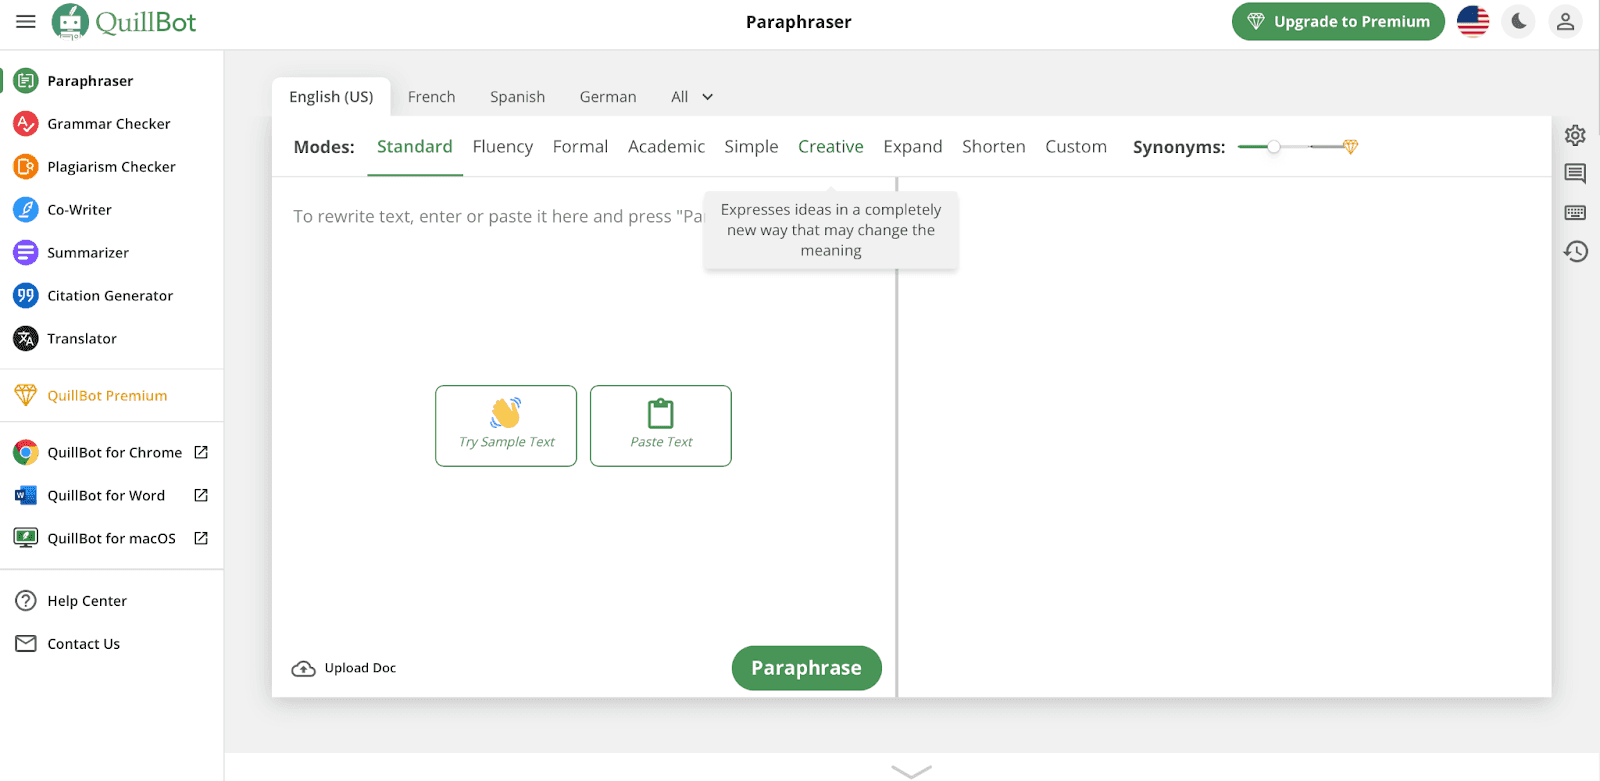Open the history clock icon

click(x=1575, y=251)
